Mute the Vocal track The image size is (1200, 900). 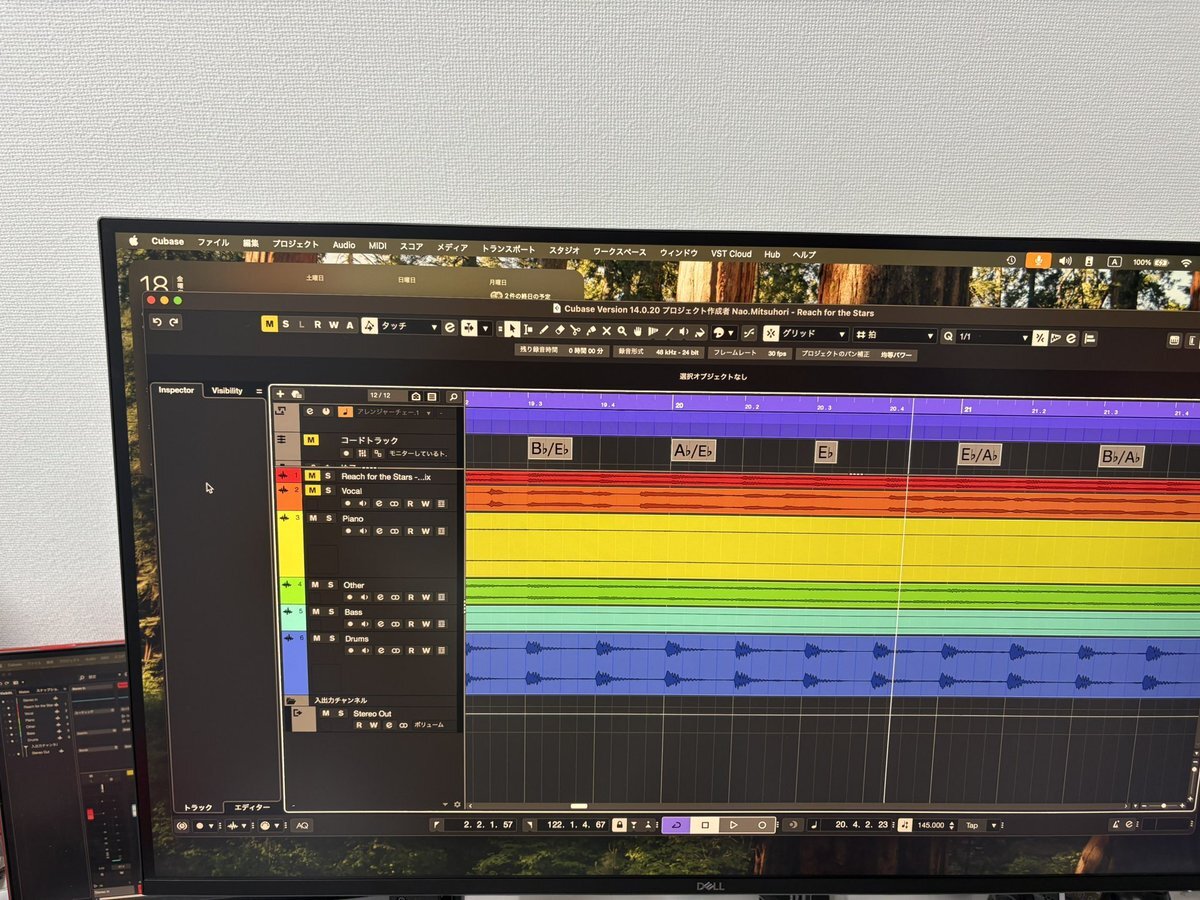click(313, 491)
